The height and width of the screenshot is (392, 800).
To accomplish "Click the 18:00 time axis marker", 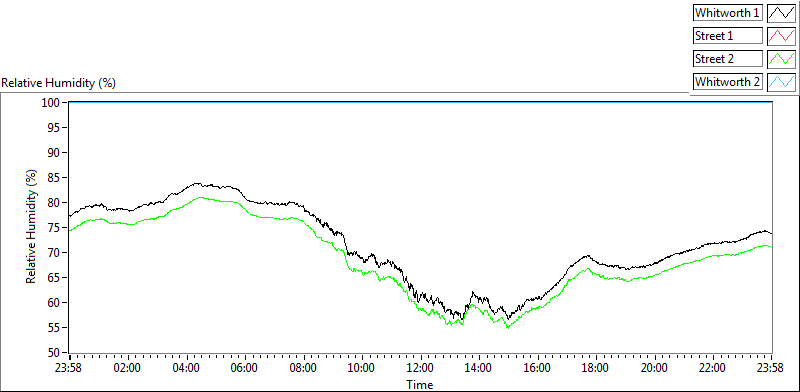I will click(x=596, y=367).
